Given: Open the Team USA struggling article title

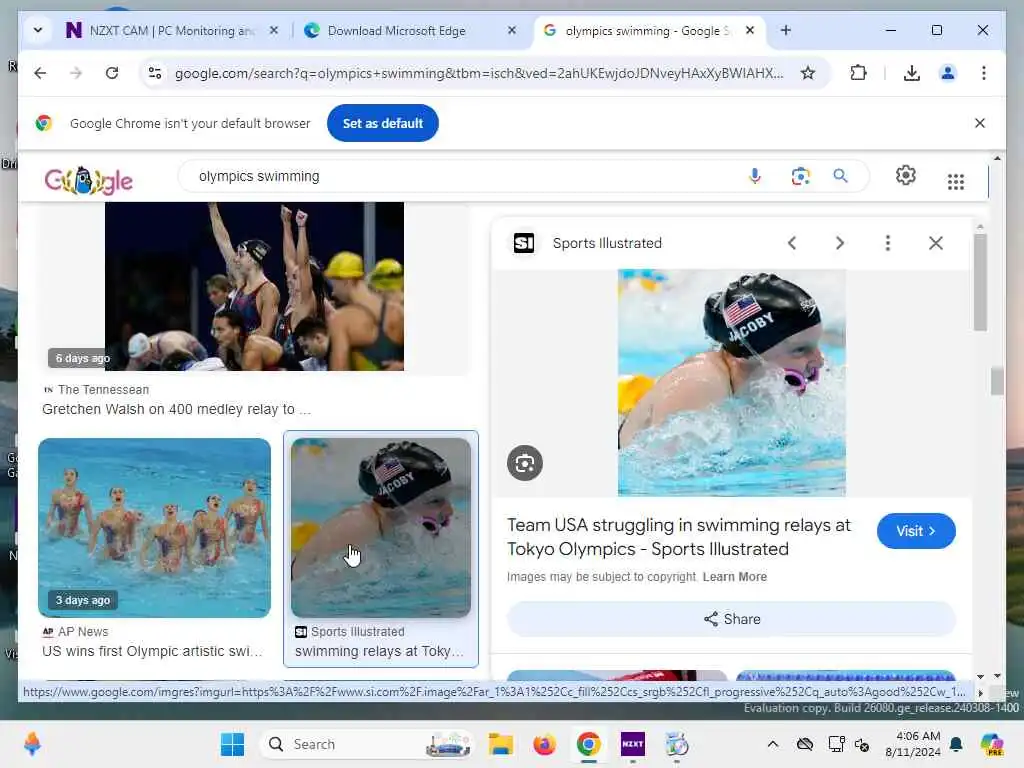Looking at the screenshot, I should coord(679,537).
